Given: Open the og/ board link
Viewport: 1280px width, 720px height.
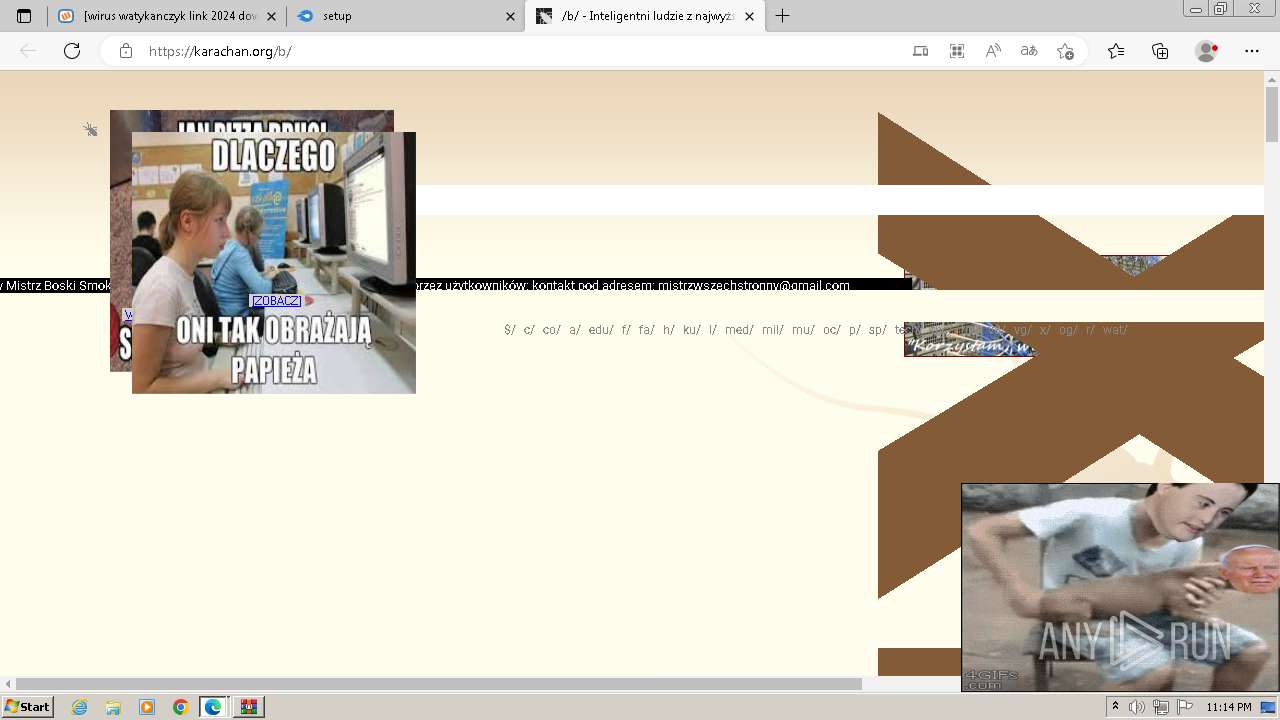Looking at the screenshot, I should point(1068,330).
